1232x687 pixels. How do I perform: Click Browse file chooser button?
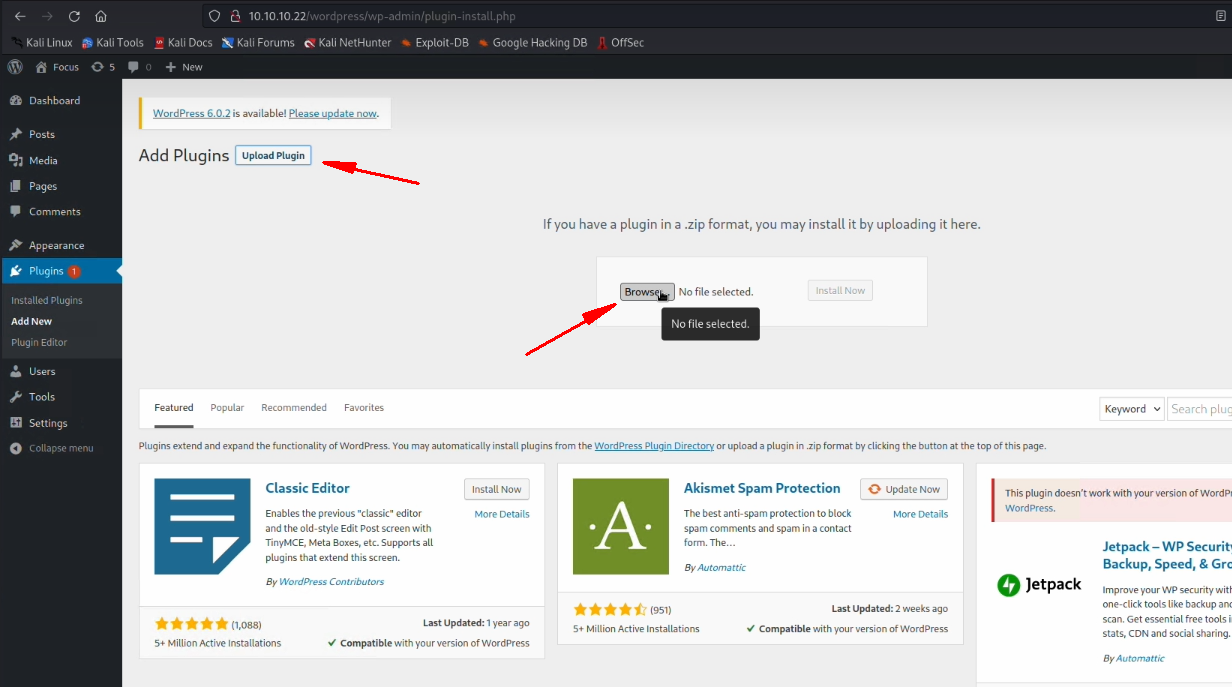click(647, 292)
